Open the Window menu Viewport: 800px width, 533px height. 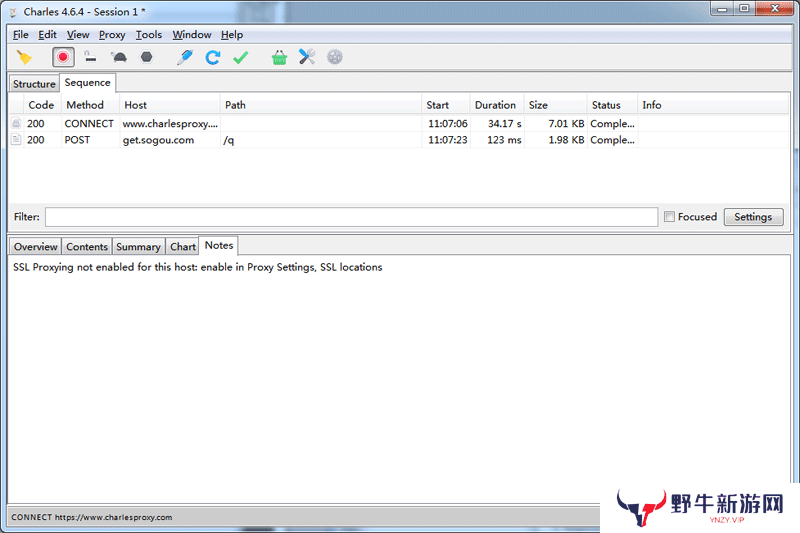click(192, 35)
